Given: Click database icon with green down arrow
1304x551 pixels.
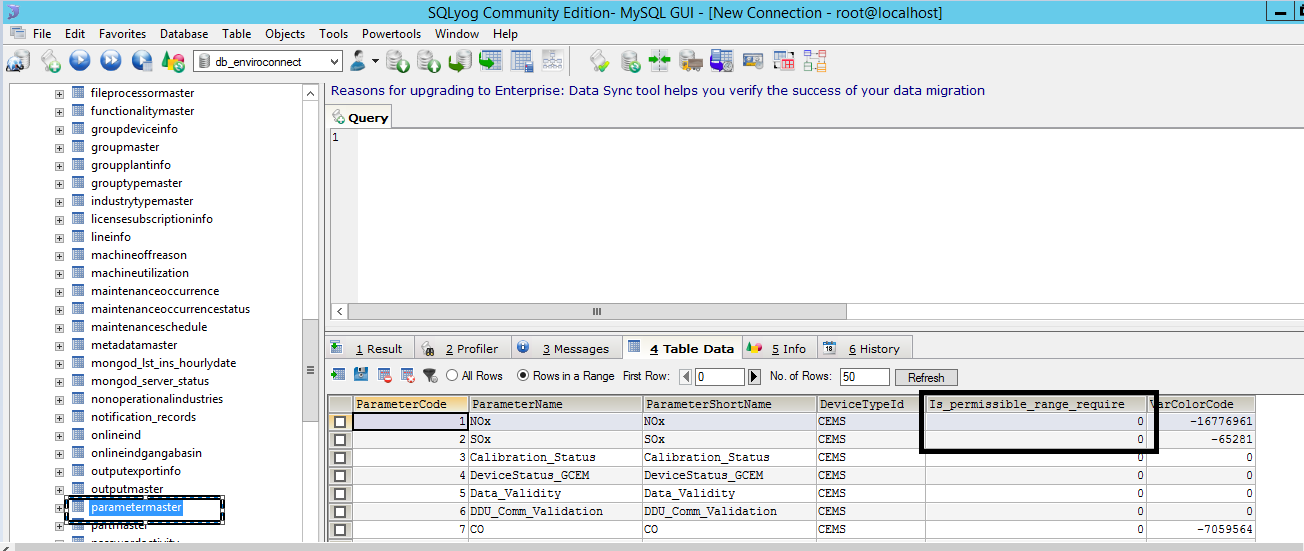Looking at the screenshot, I should point(398,61).
